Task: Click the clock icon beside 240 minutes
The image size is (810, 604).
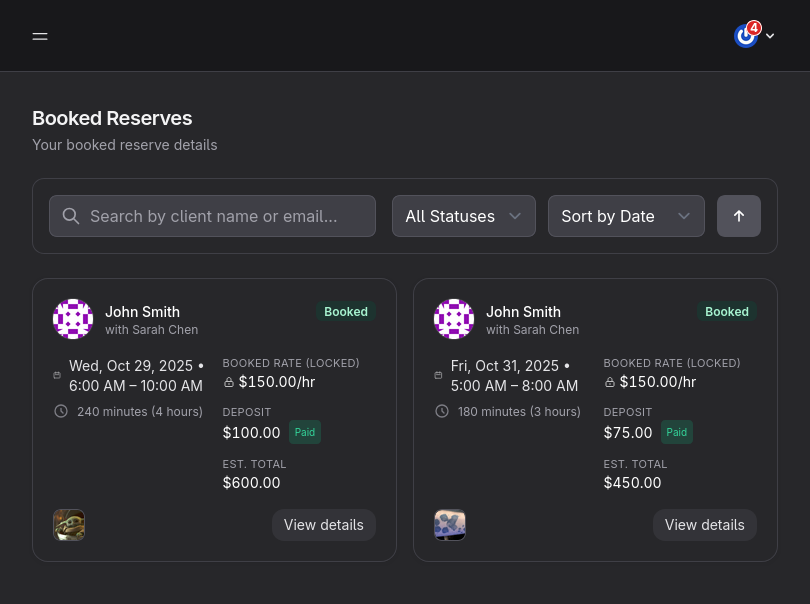Action: pos(61,411)
